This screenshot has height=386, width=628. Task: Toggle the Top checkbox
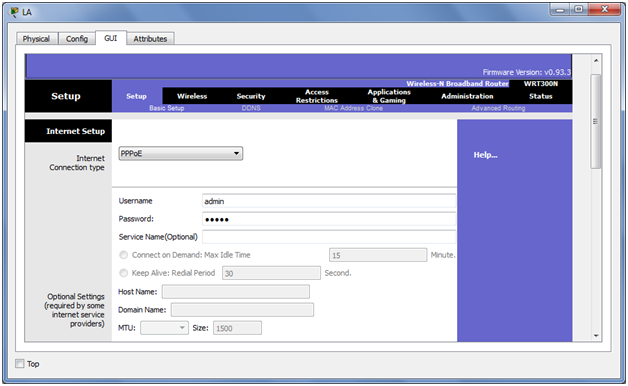20,364
